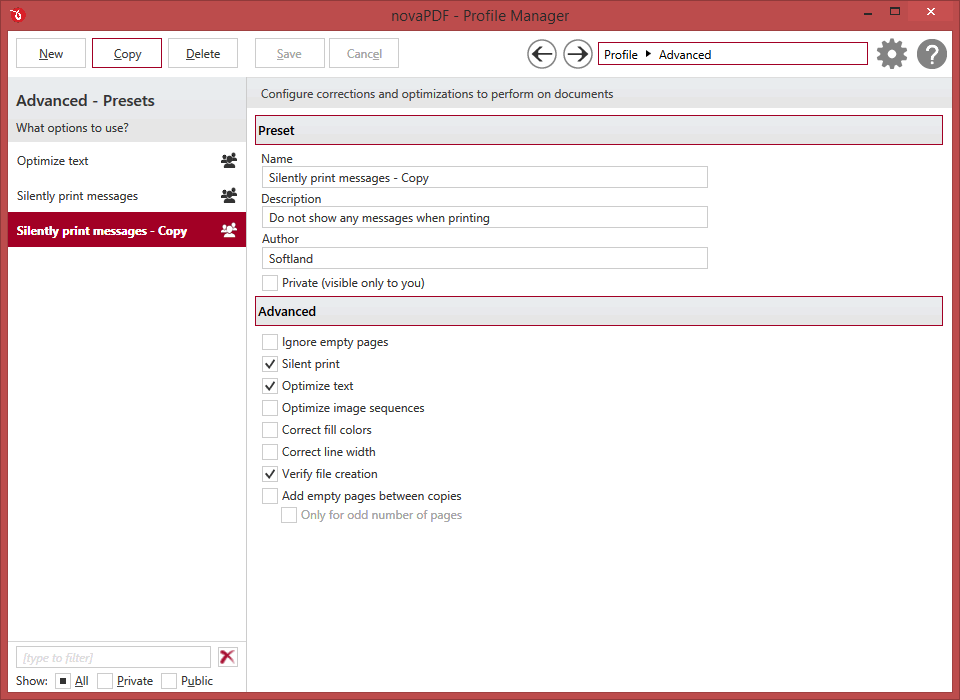This screenshot has width=960, height=700.
Task: Uncheck the Optimize text checkbox
Action: tap(270, 386)
